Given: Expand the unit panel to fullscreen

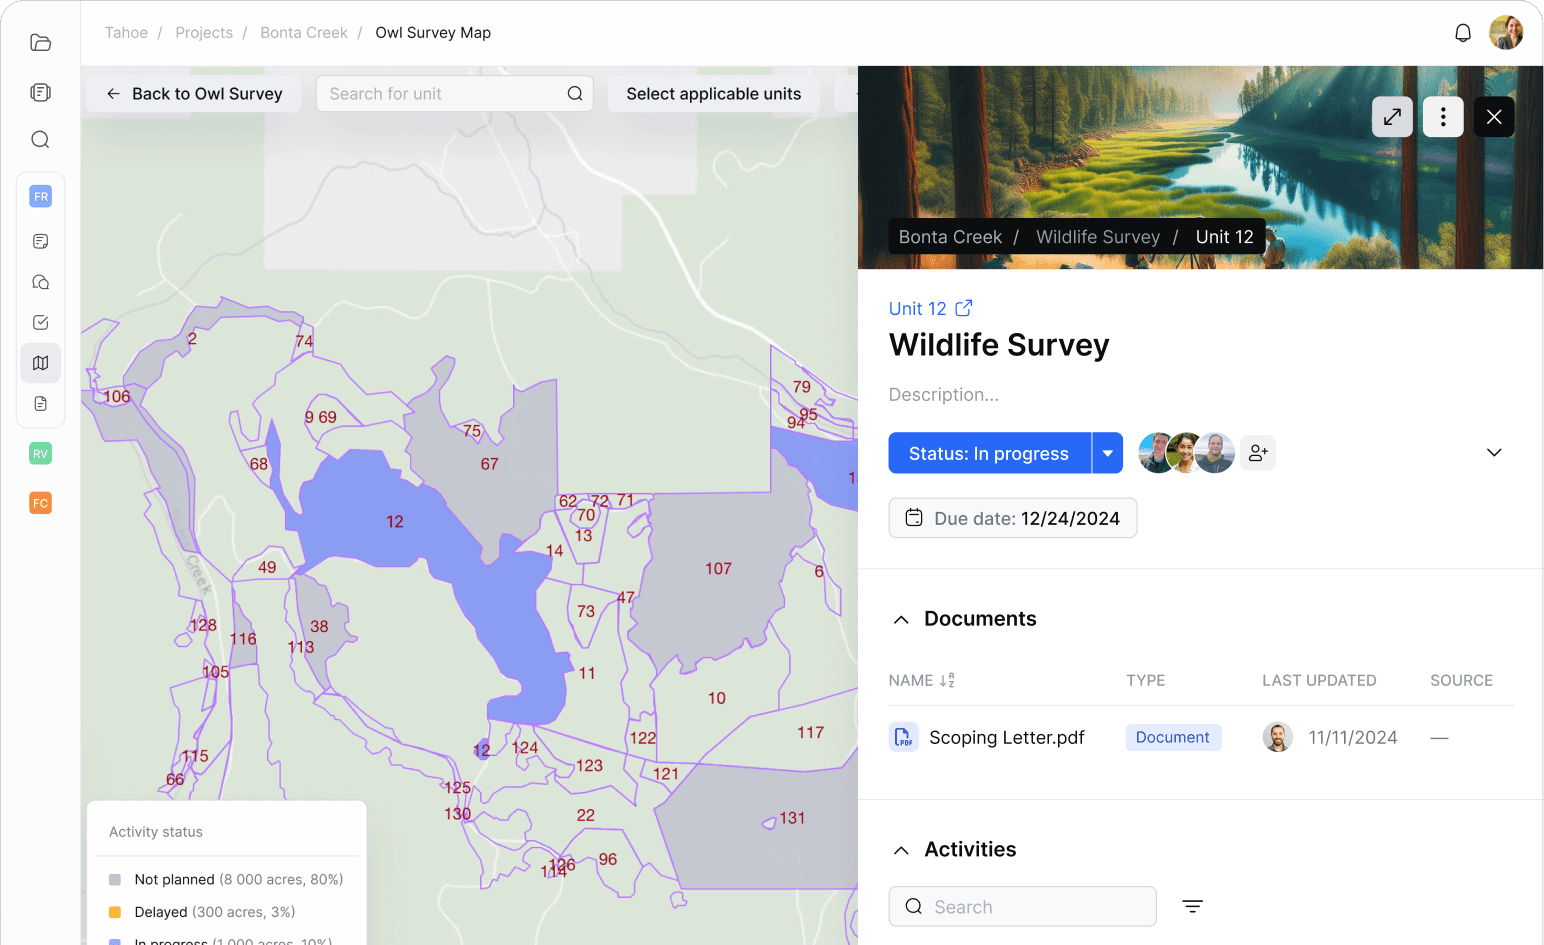Looking at the screenshot, I should pyautogui.click(x=1392, y=116).
